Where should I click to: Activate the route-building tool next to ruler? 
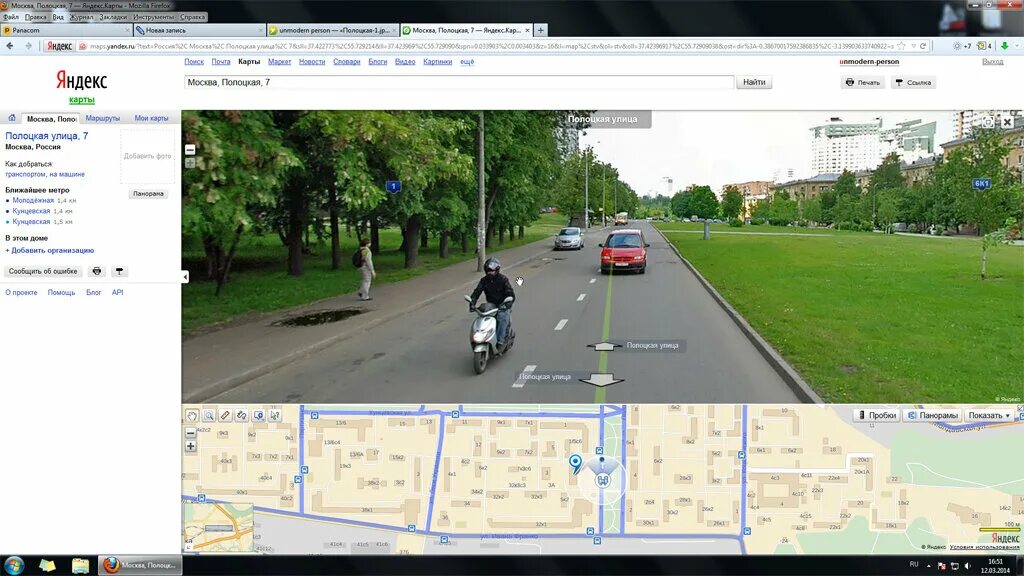[242, 415]
